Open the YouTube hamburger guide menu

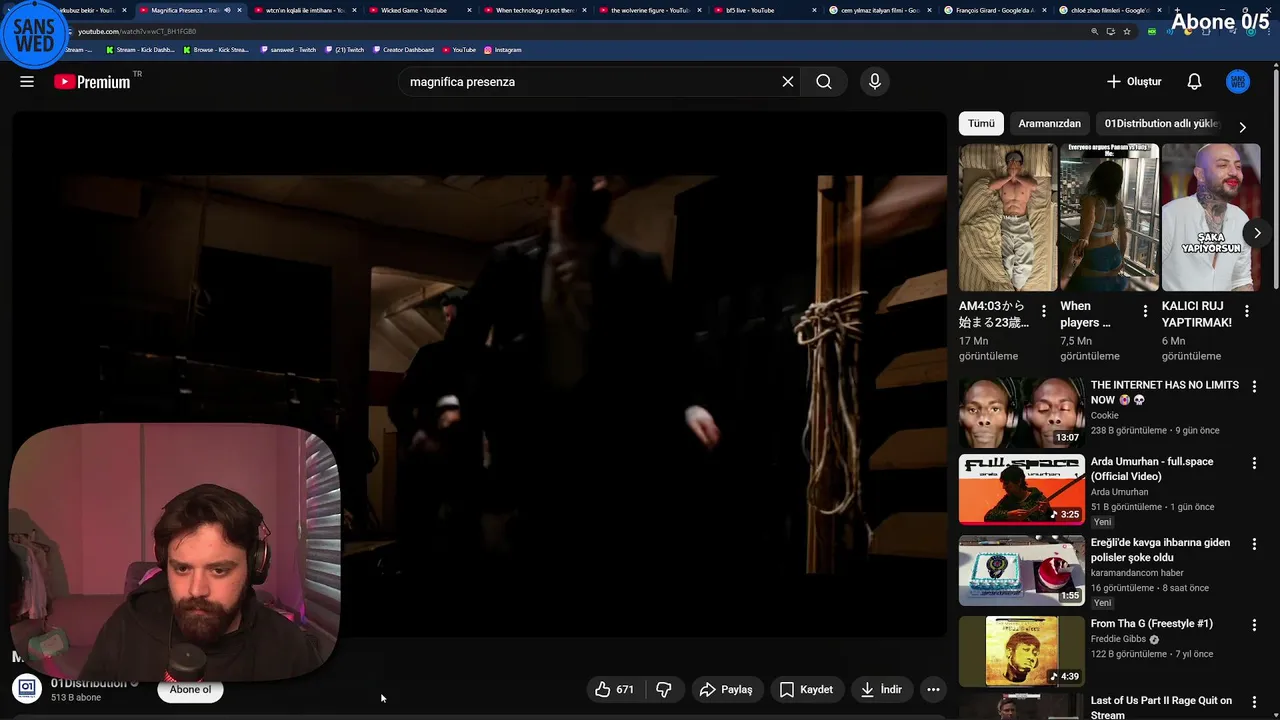click(x=27, y=82)
